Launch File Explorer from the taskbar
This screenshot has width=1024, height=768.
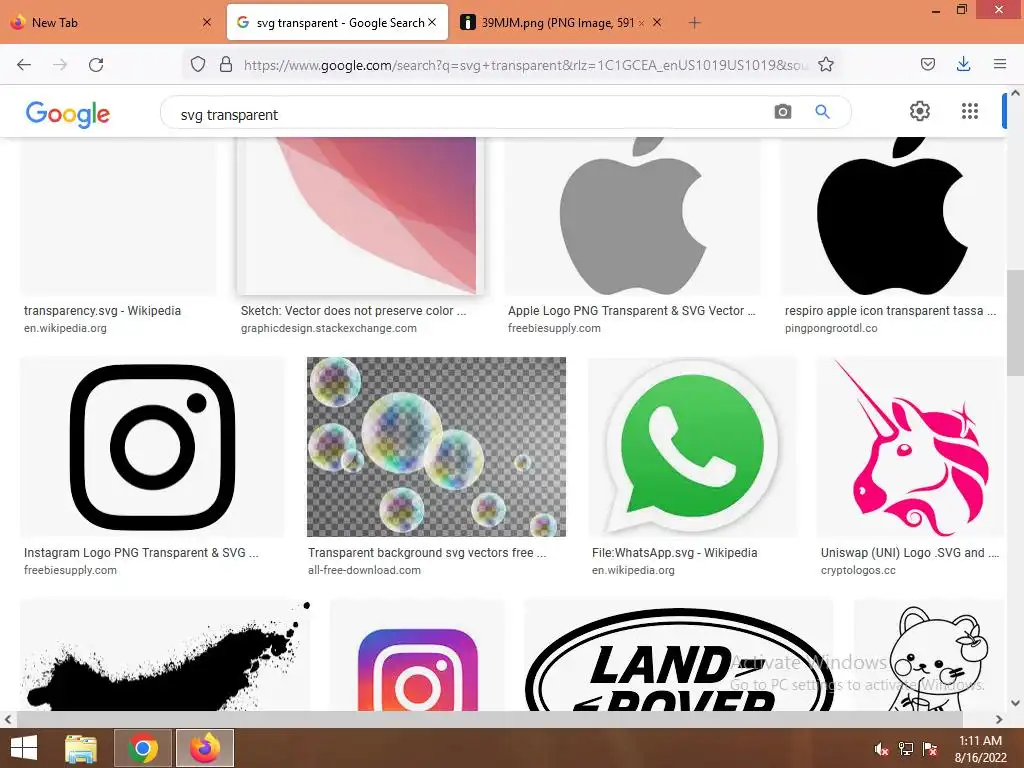coord(81,748)
